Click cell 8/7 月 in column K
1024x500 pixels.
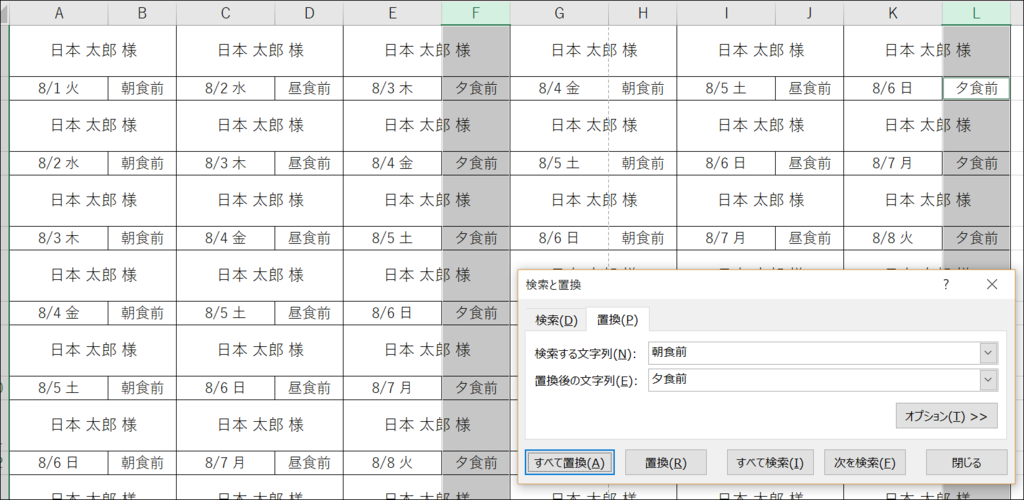pyautogui.click(x=893, y=163)
